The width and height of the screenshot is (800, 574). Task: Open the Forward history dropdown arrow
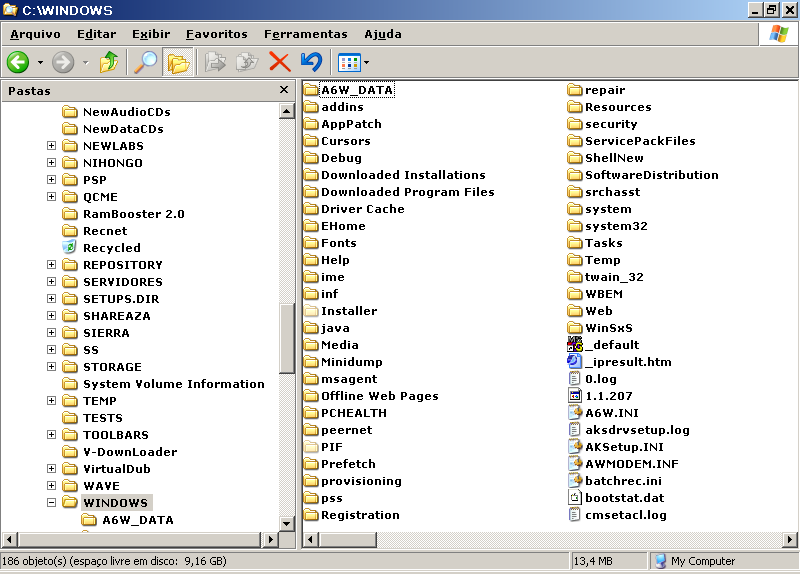(86, 63)
